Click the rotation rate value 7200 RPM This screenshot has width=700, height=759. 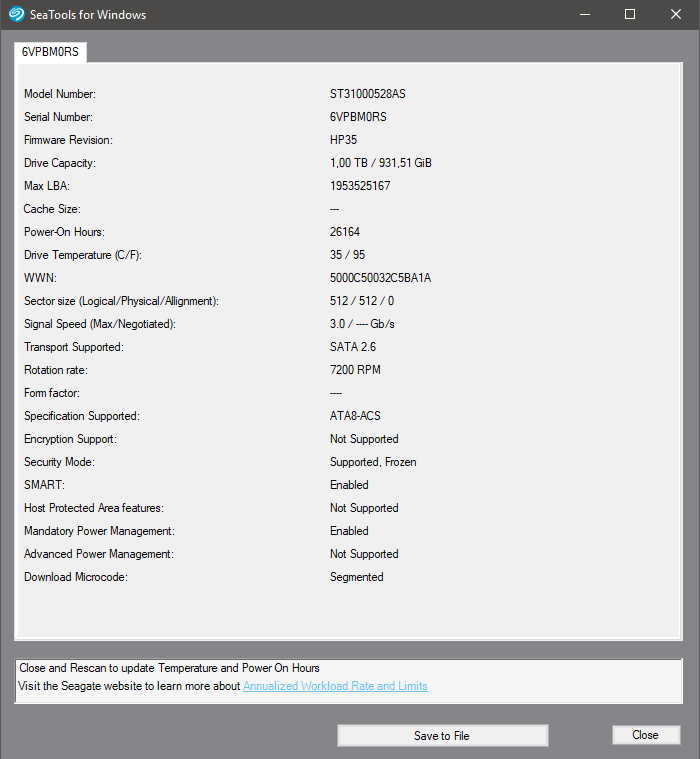pos(355,370)
